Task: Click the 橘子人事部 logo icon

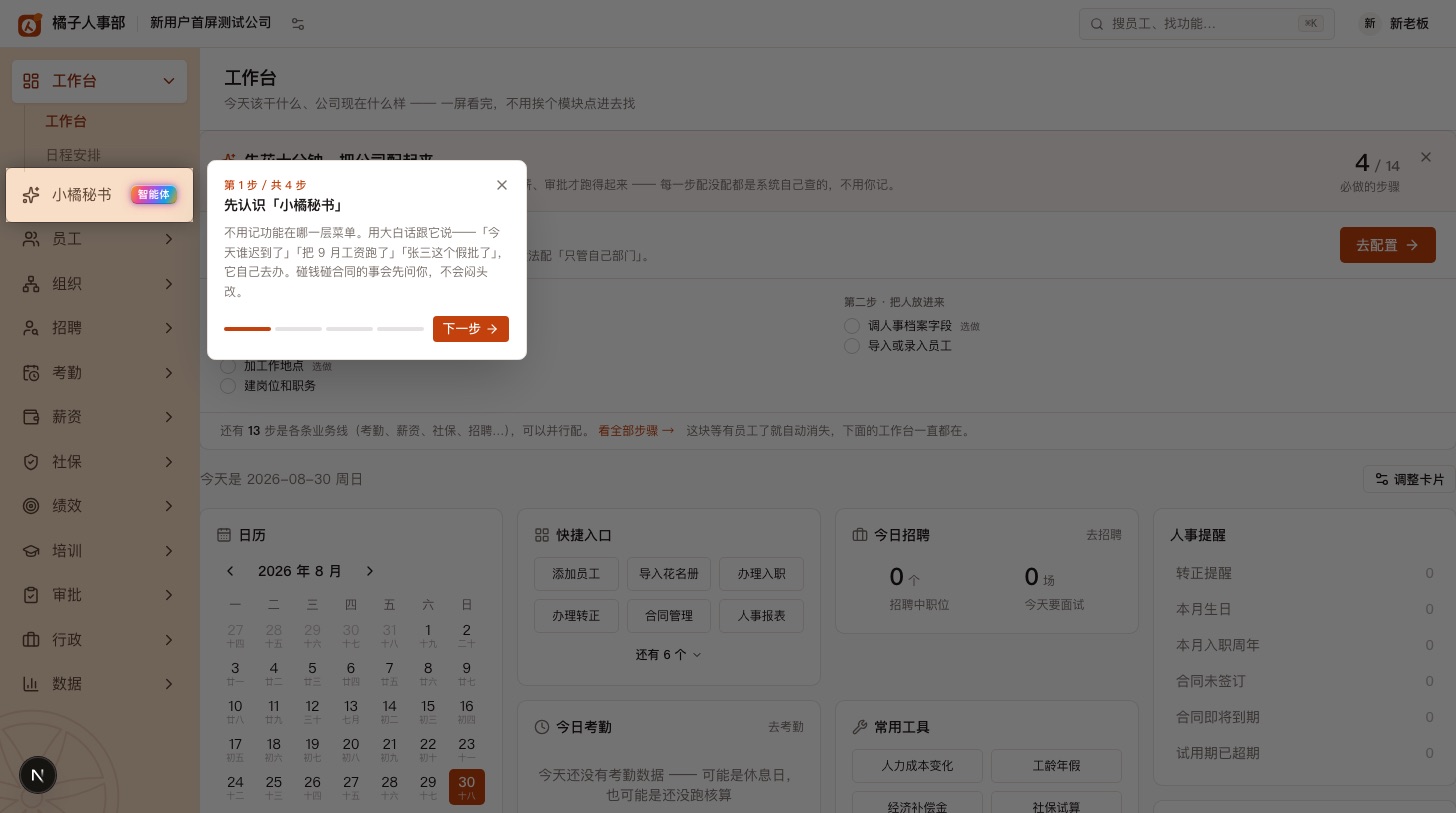Action: tap(30, 24)
